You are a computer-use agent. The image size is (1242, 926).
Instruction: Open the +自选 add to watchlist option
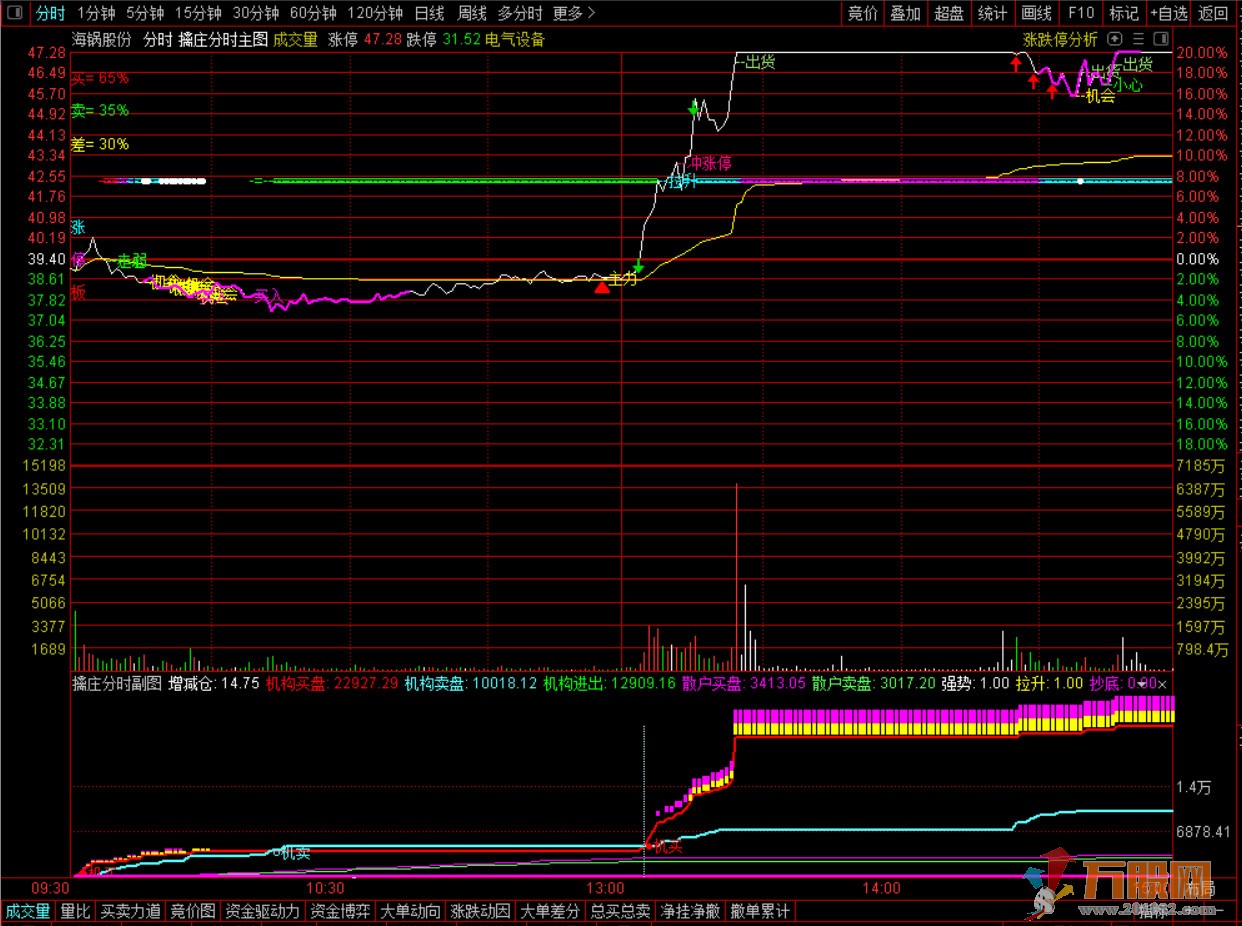(x=1168, y=13)
